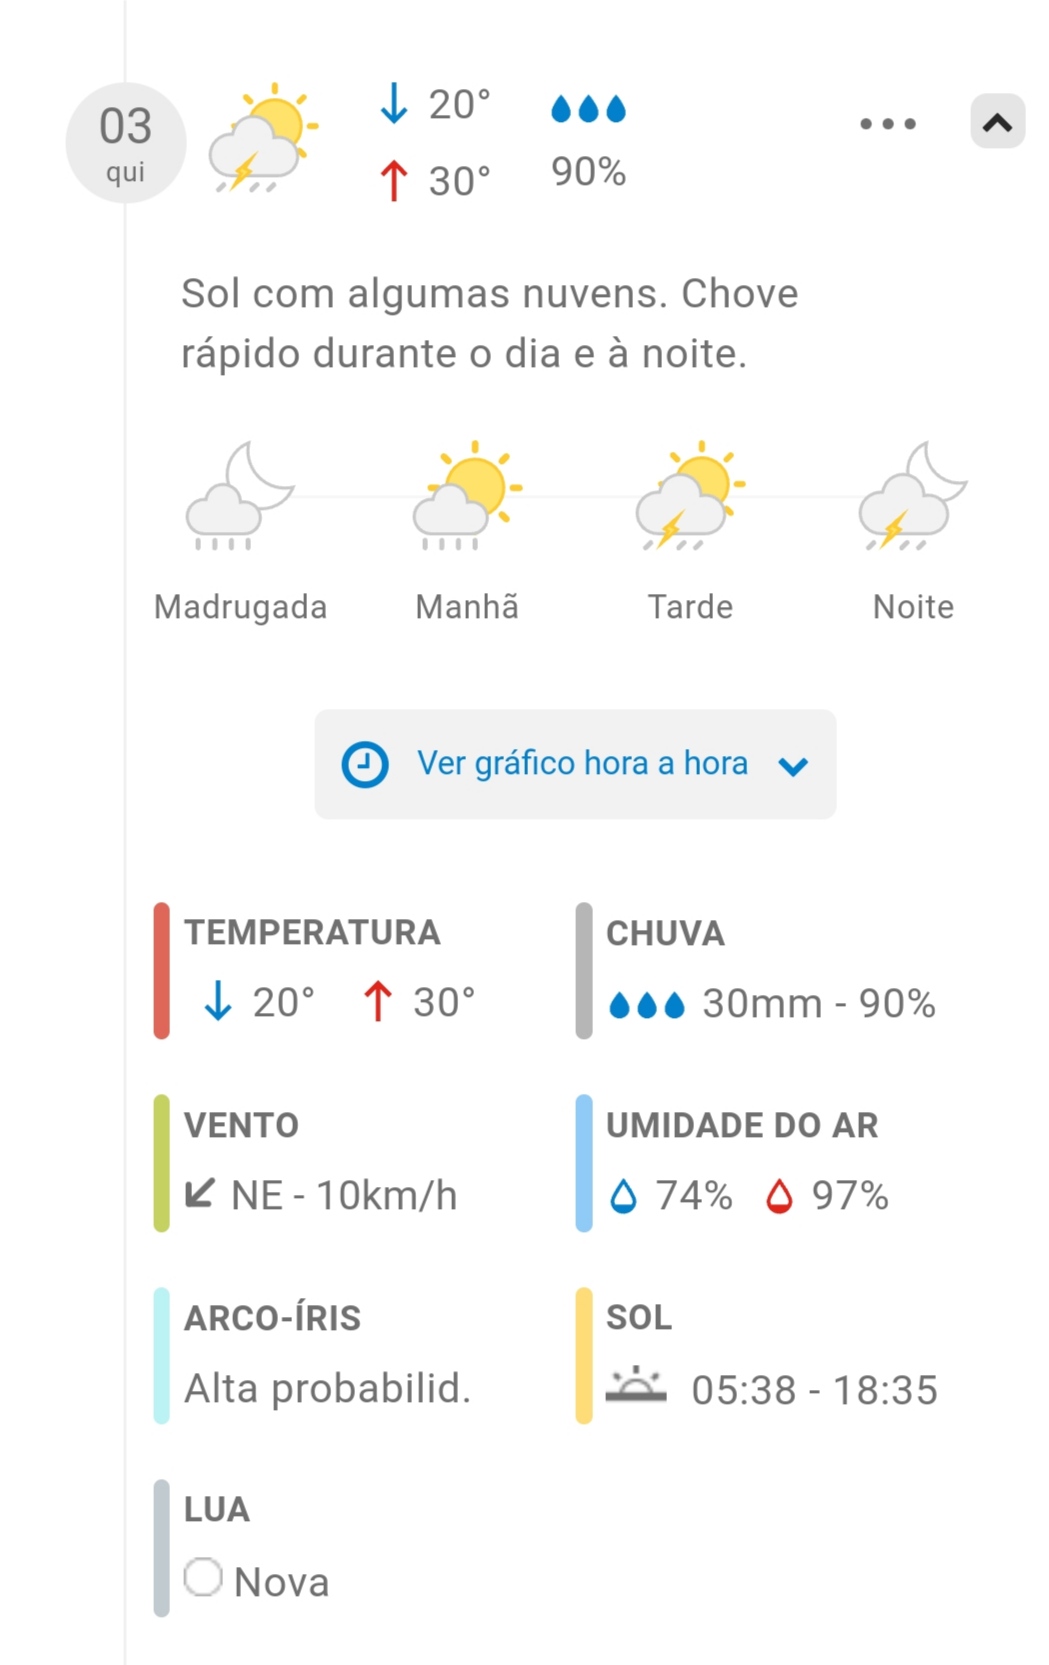The width and height of the screenshot is (1049, 1665).
Task: Tap the Noite night thunderstorm icon
Action: (x=913, y=497)
